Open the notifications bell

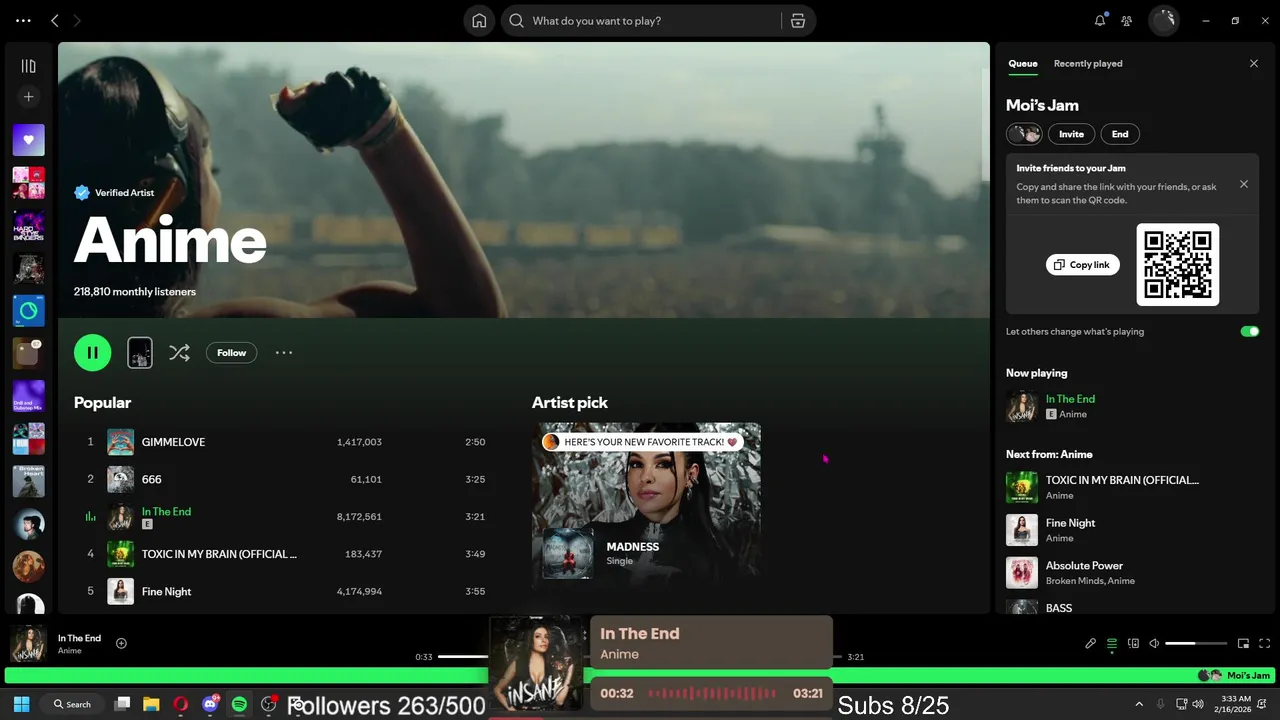point(1100,20)
